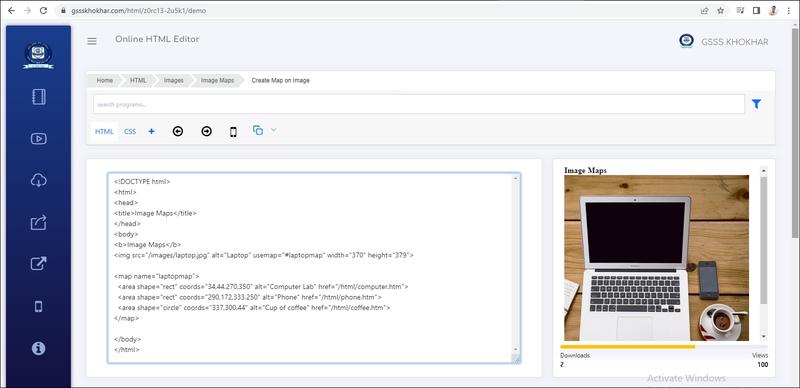The width and height of the screenshot is (800, 388).
Task: Click the right arrow circle button
Action: click(x=206, y=132)
